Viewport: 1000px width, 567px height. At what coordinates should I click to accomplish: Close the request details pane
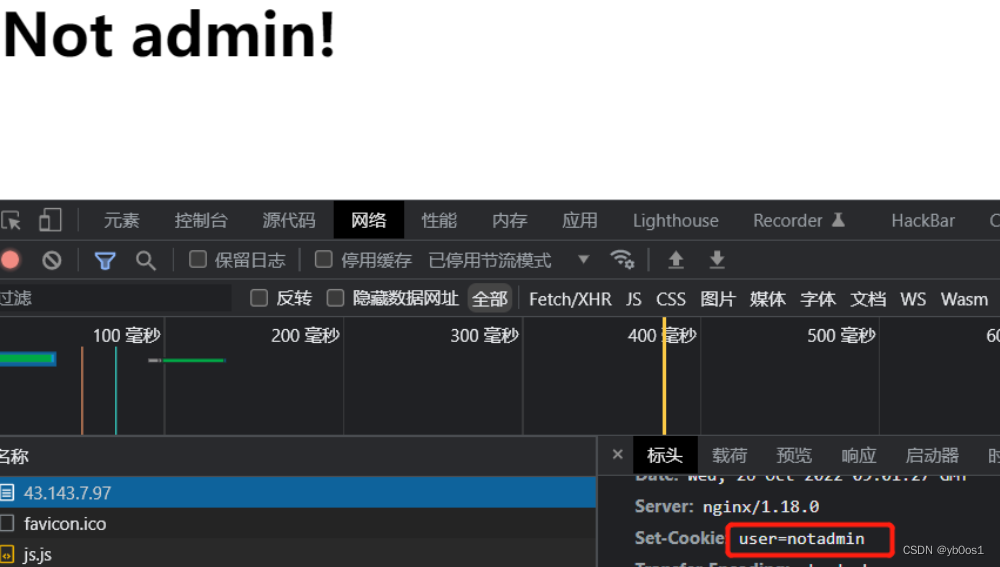[x=617, y=455]
